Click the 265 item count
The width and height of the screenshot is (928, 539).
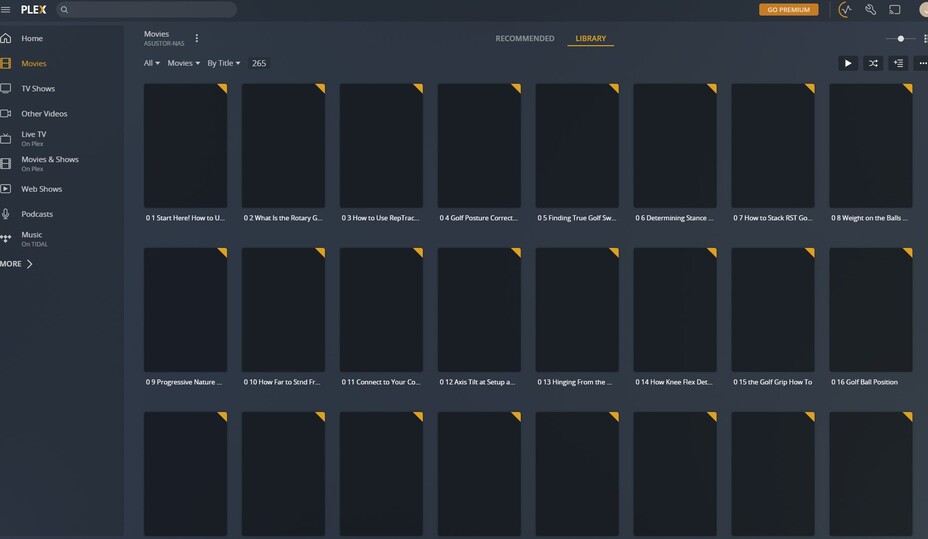259,63
